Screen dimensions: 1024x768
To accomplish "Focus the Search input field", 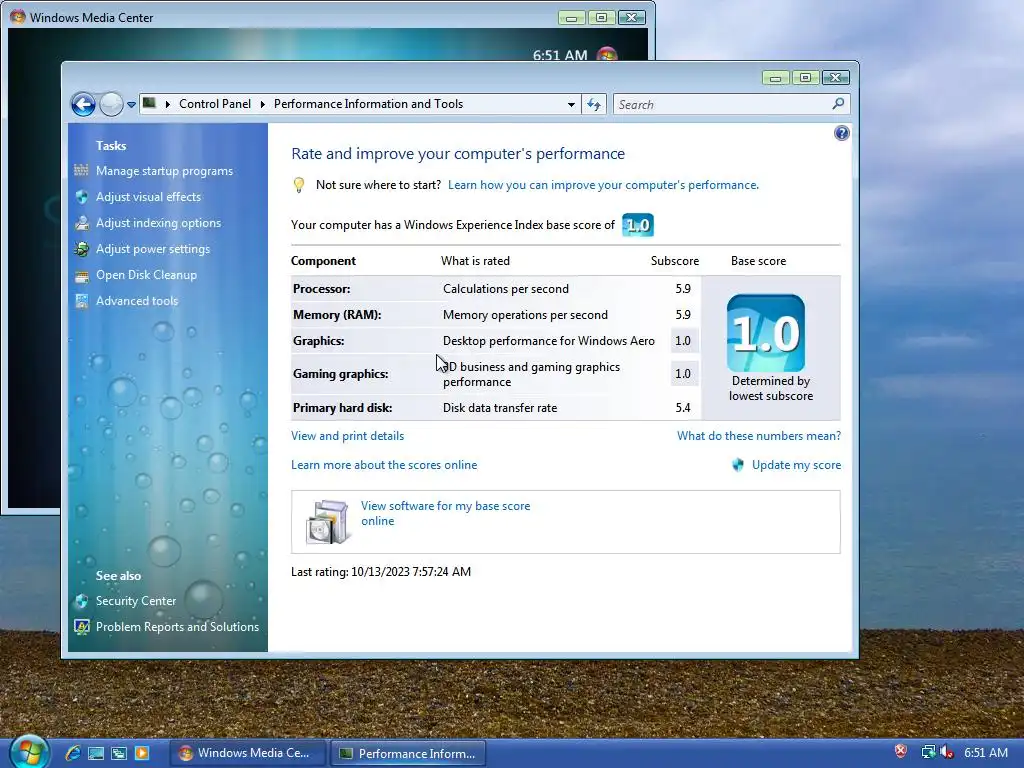I will (x=721, y=104).
